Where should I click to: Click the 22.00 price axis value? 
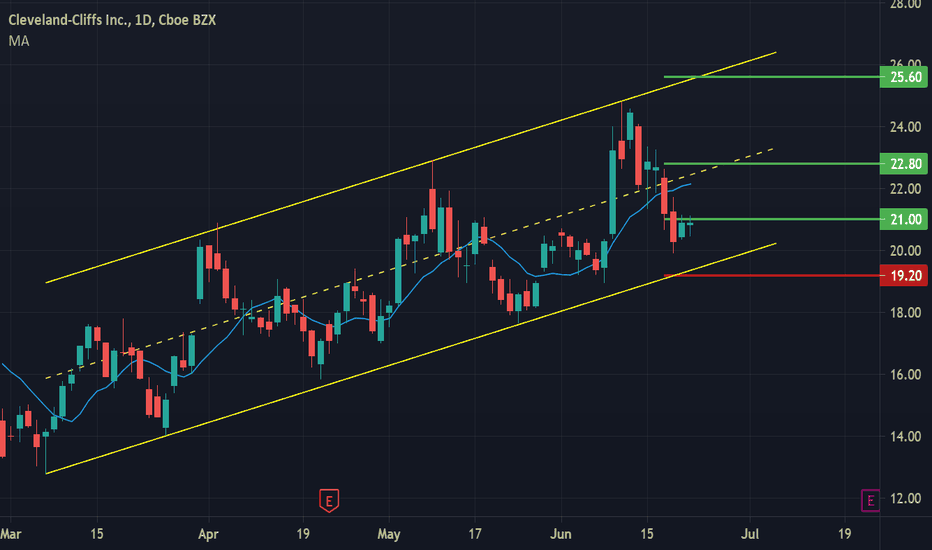[x=905, y=188]
